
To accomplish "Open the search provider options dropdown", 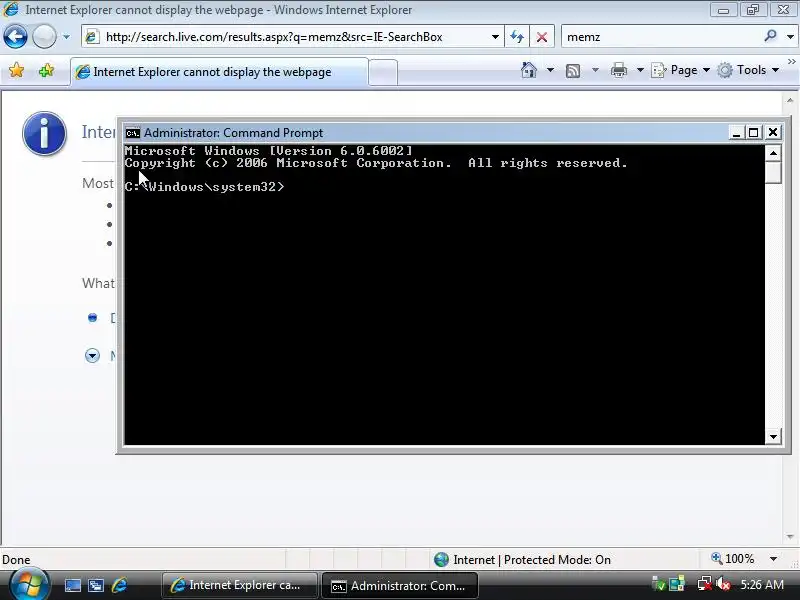I will click(790, 37).
